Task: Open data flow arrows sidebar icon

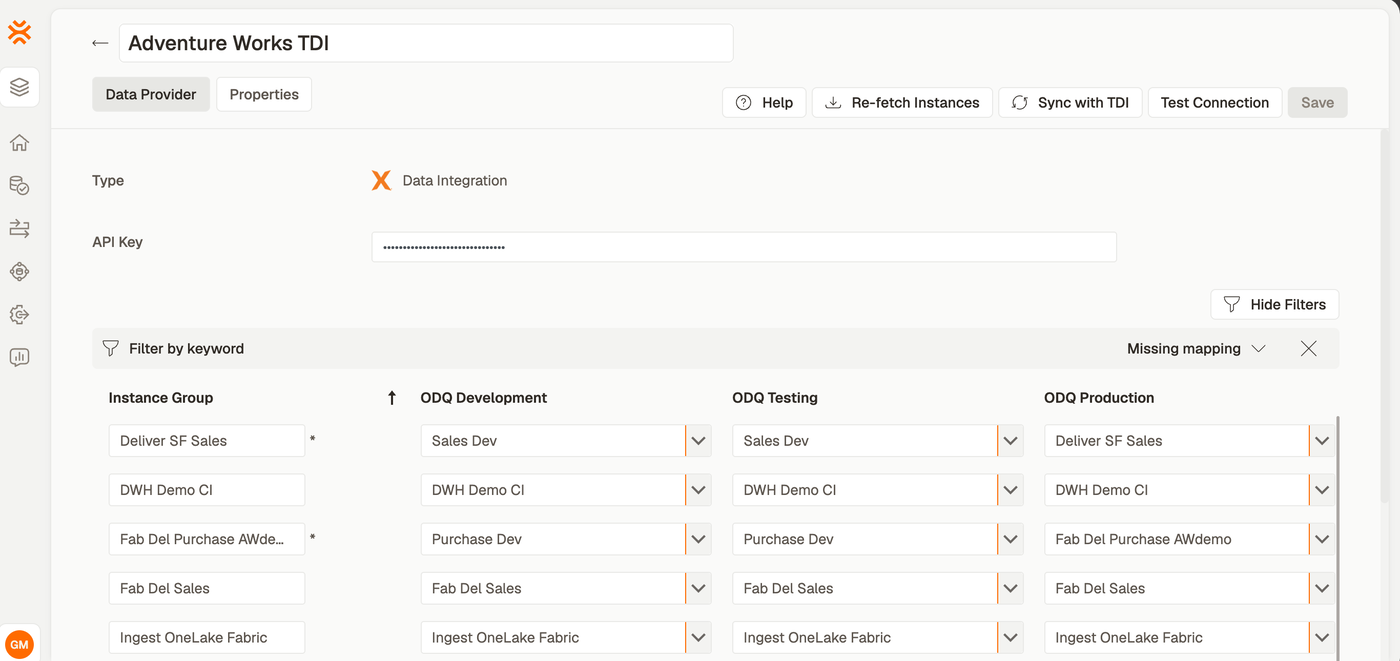Action: click(x=19, y=229)
